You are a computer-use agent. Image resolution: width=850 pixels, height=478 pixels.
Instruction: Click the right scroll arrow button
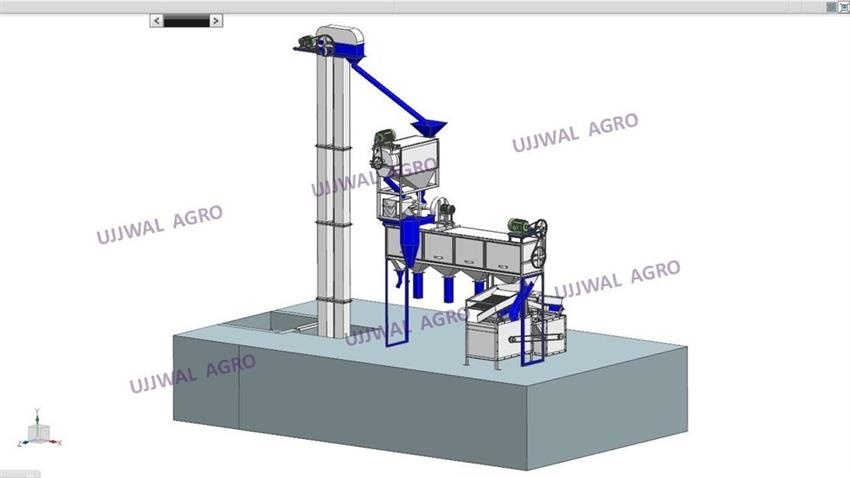pyautogui.click(x=217, y=20)
